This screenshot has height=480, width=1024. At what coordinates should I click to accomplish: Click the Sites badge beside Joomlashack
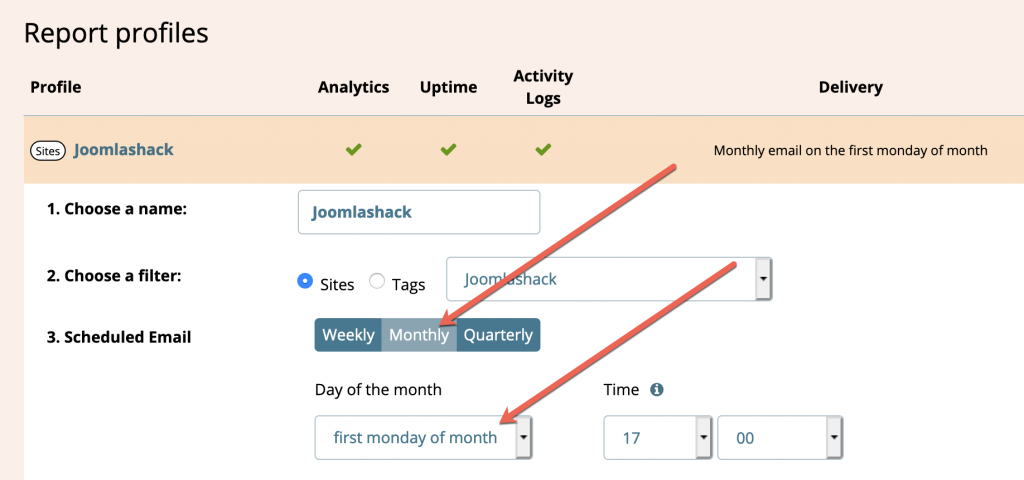pyautogui.click(x=48, y=152)
